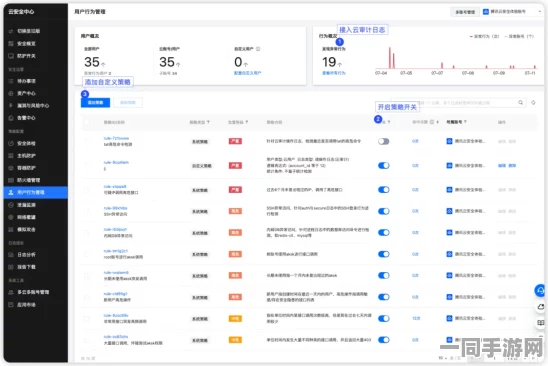Open the 资产中心 sidebar icon
Image resolution: width=548 pixels, height=366 pixels.
click(x=11, y=93)
